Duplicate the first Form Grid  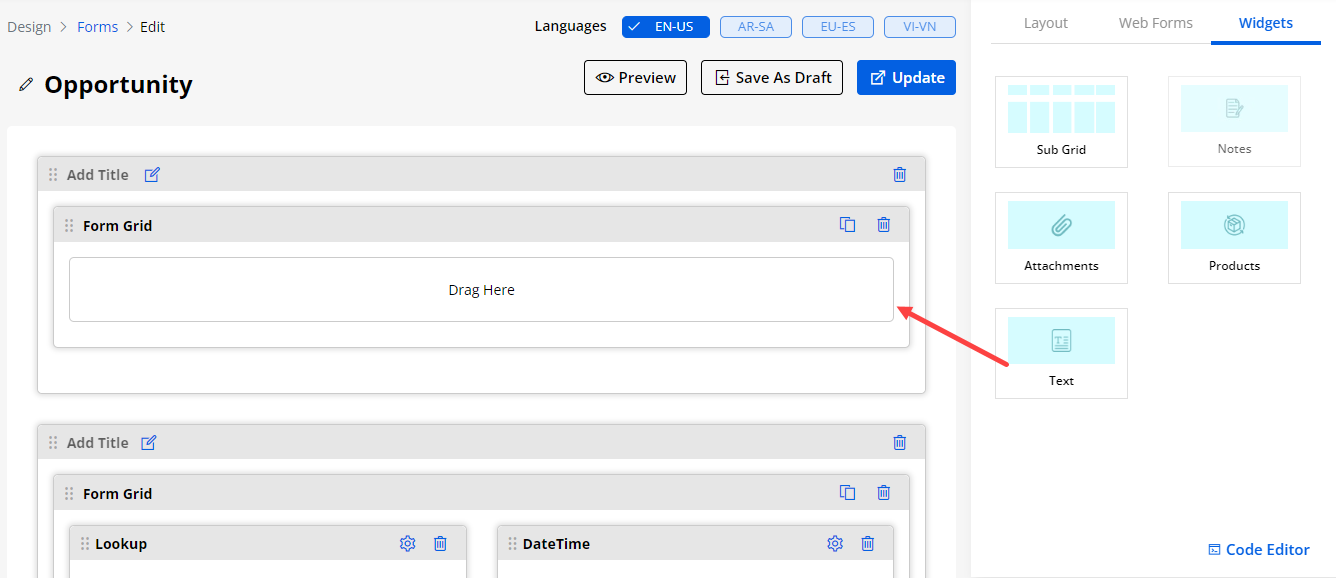coord(847,225)
